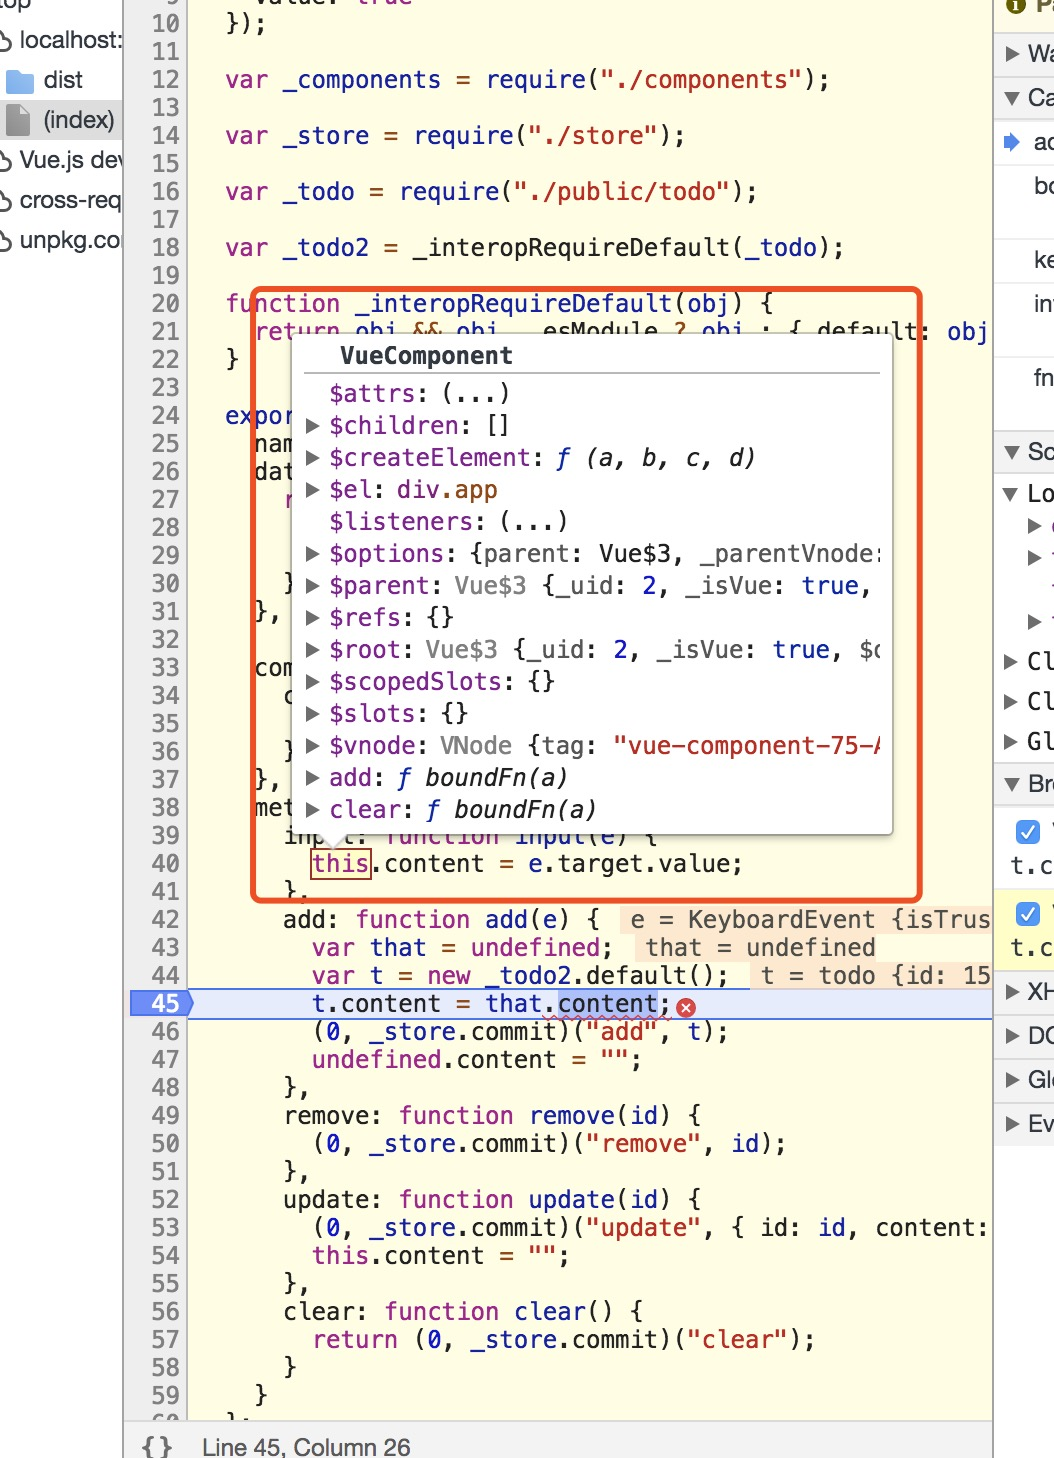Select the (index) file icon in navigator

[18, 120]
